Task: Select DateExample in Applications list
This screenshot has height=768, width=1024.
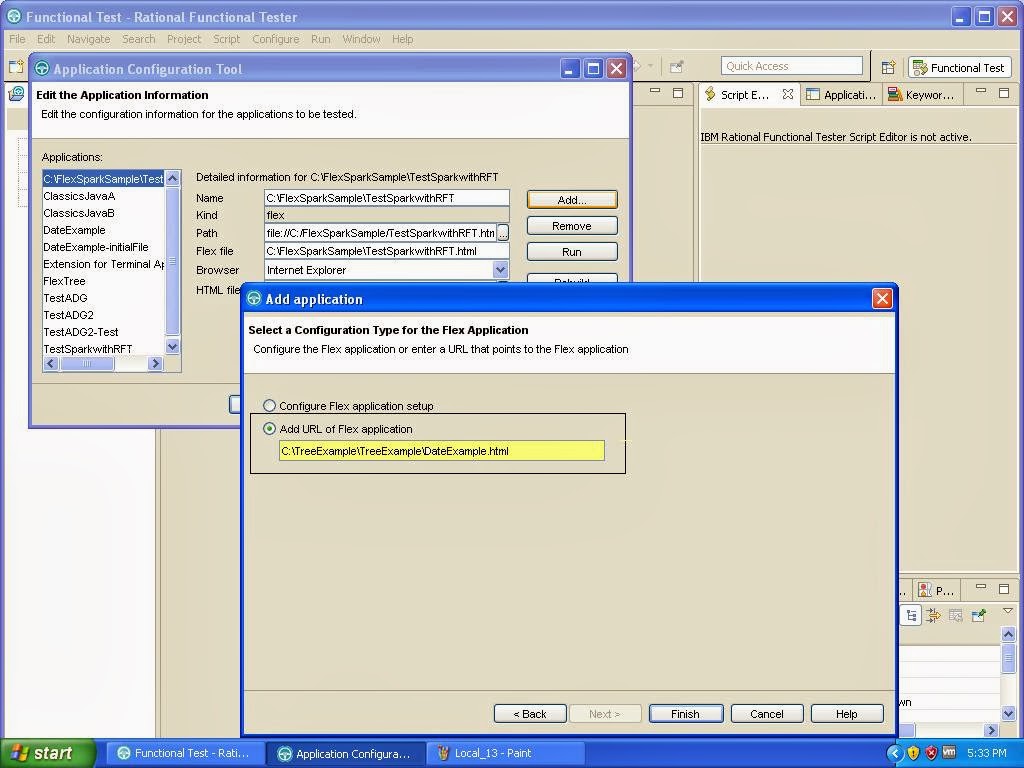Action: [74, 230]
